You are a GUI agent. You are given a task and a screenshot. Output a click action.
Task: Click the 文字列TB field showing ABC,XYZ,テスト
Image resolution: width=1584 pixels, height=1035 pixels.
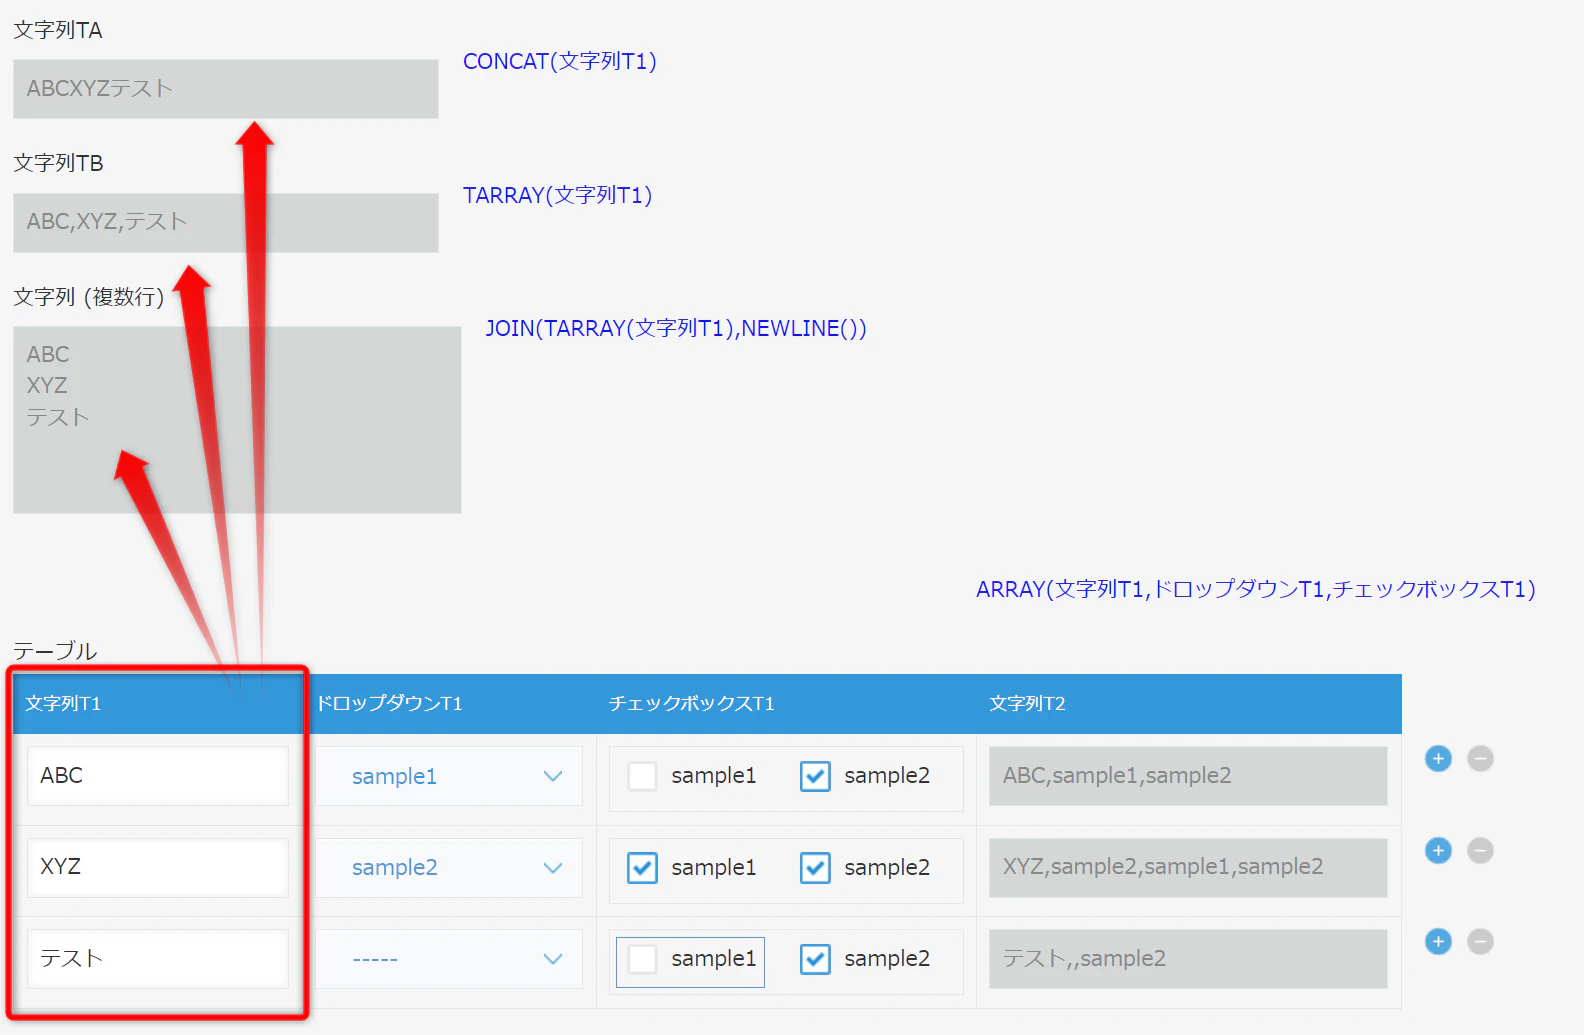tap(226, 223)
